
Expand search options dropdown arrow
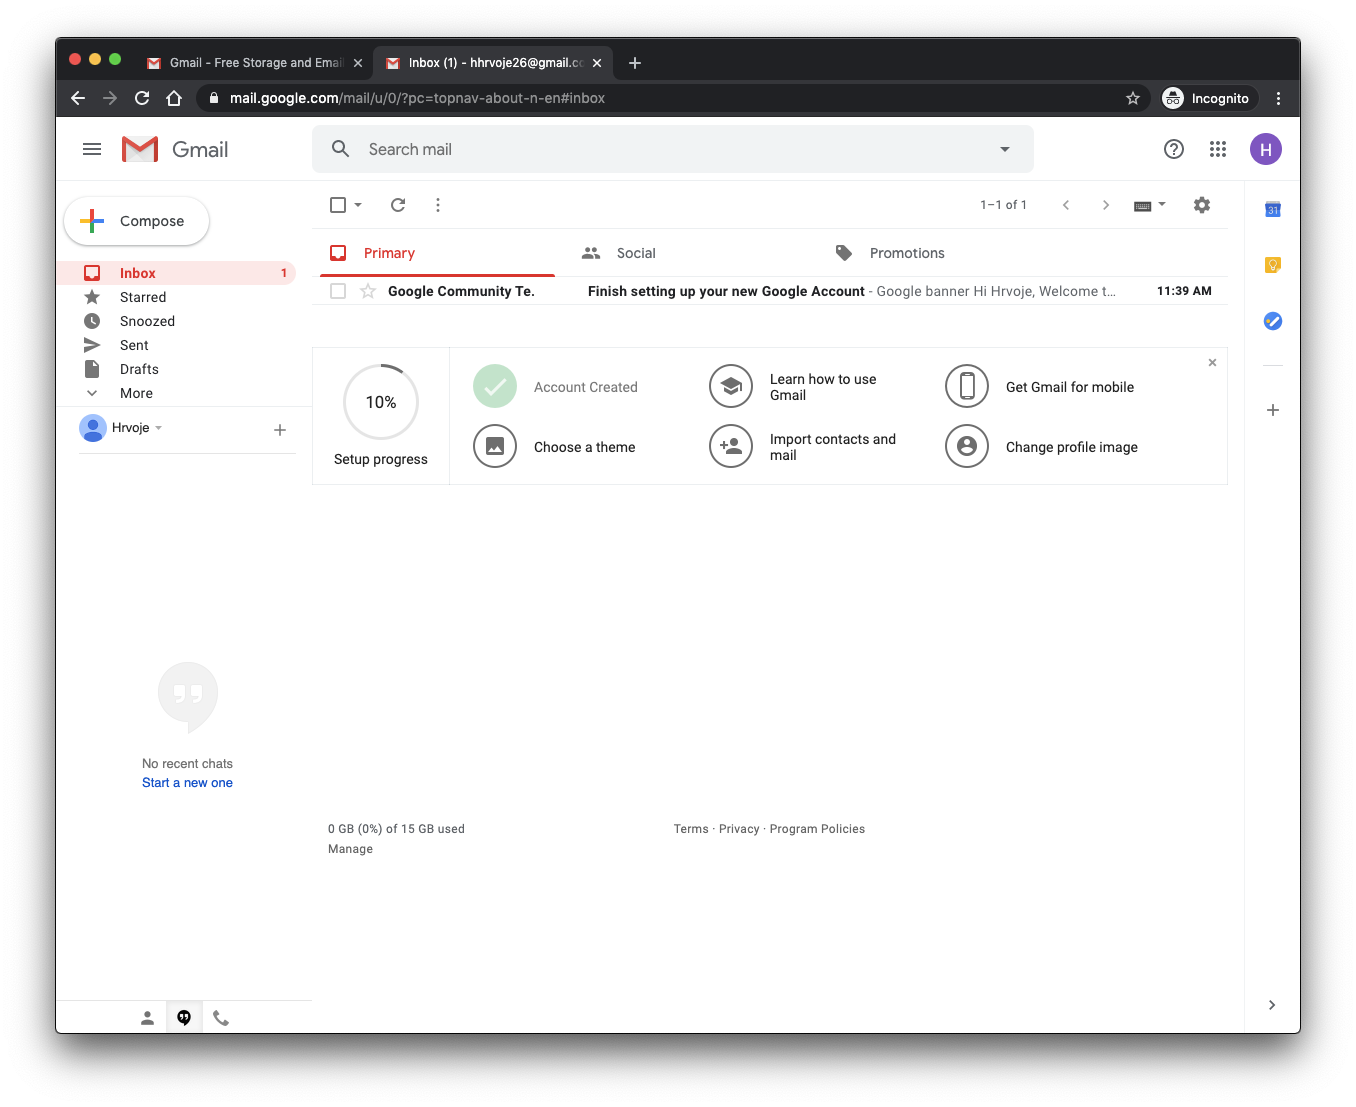[1005, 149]
